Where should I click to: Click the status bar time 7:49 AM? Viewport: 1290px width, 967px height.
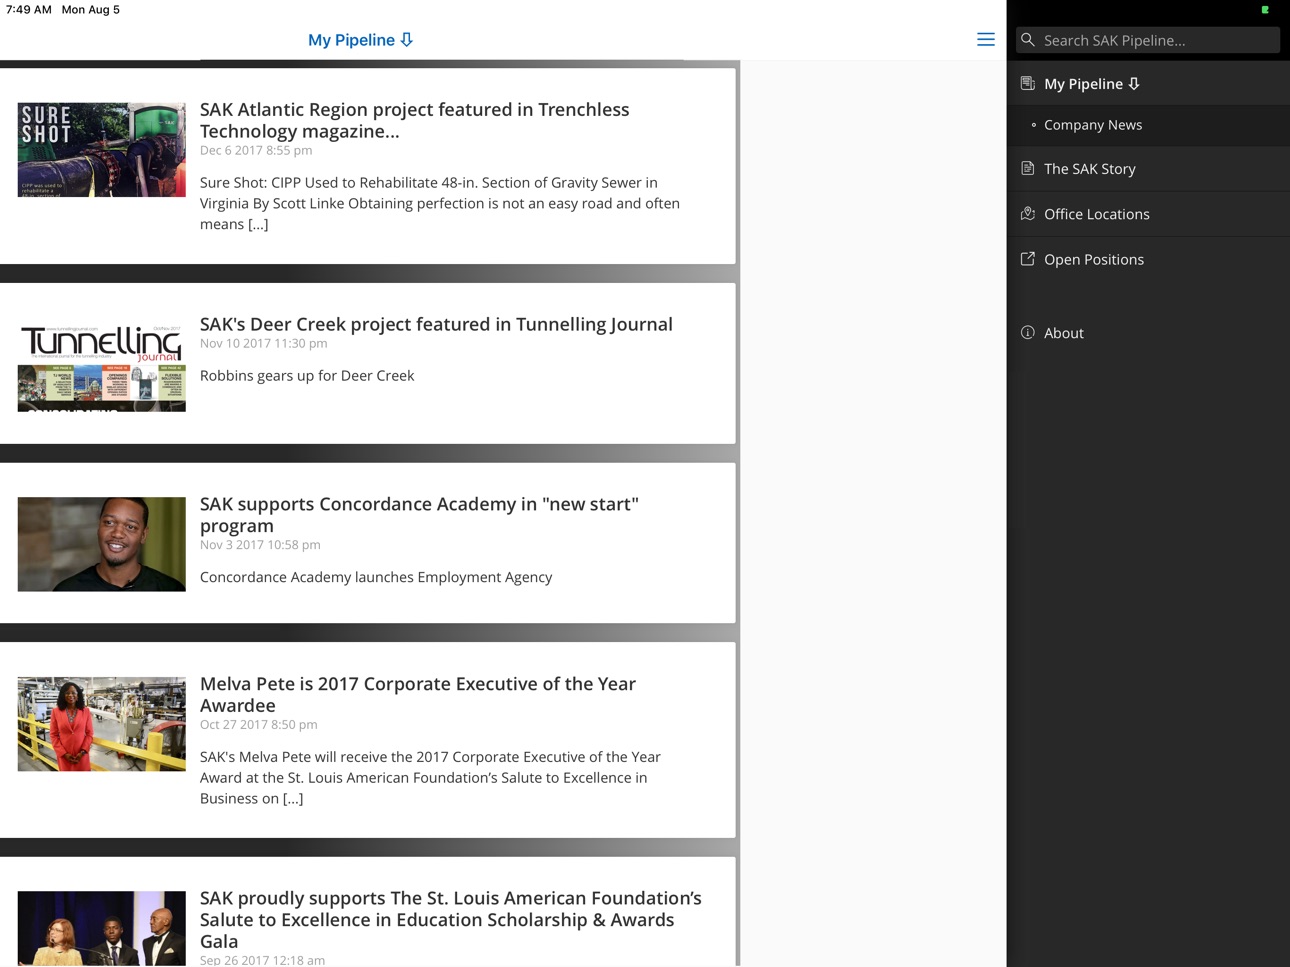click(29, 9)
